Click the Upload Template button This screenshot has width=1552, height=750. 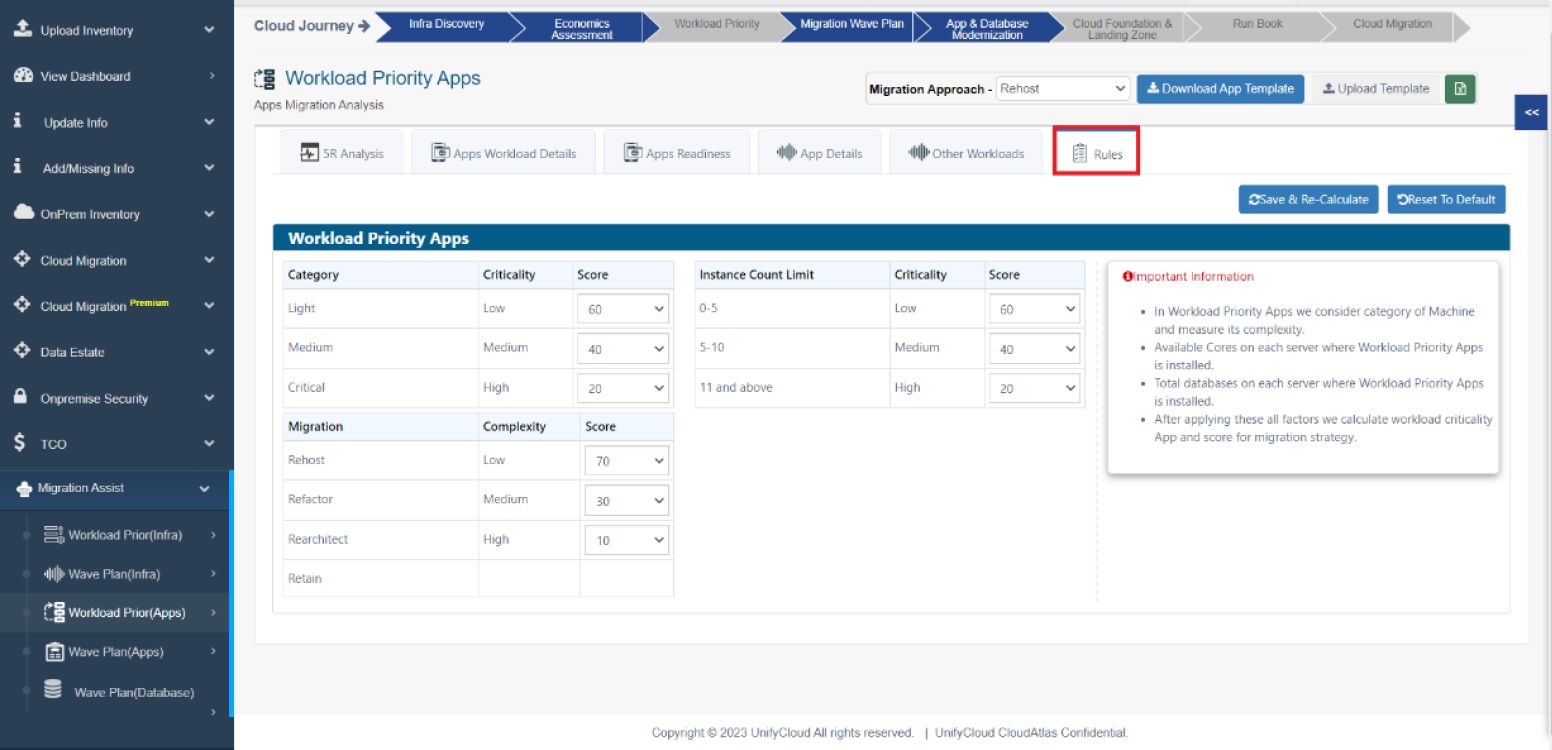point(1375,89)
